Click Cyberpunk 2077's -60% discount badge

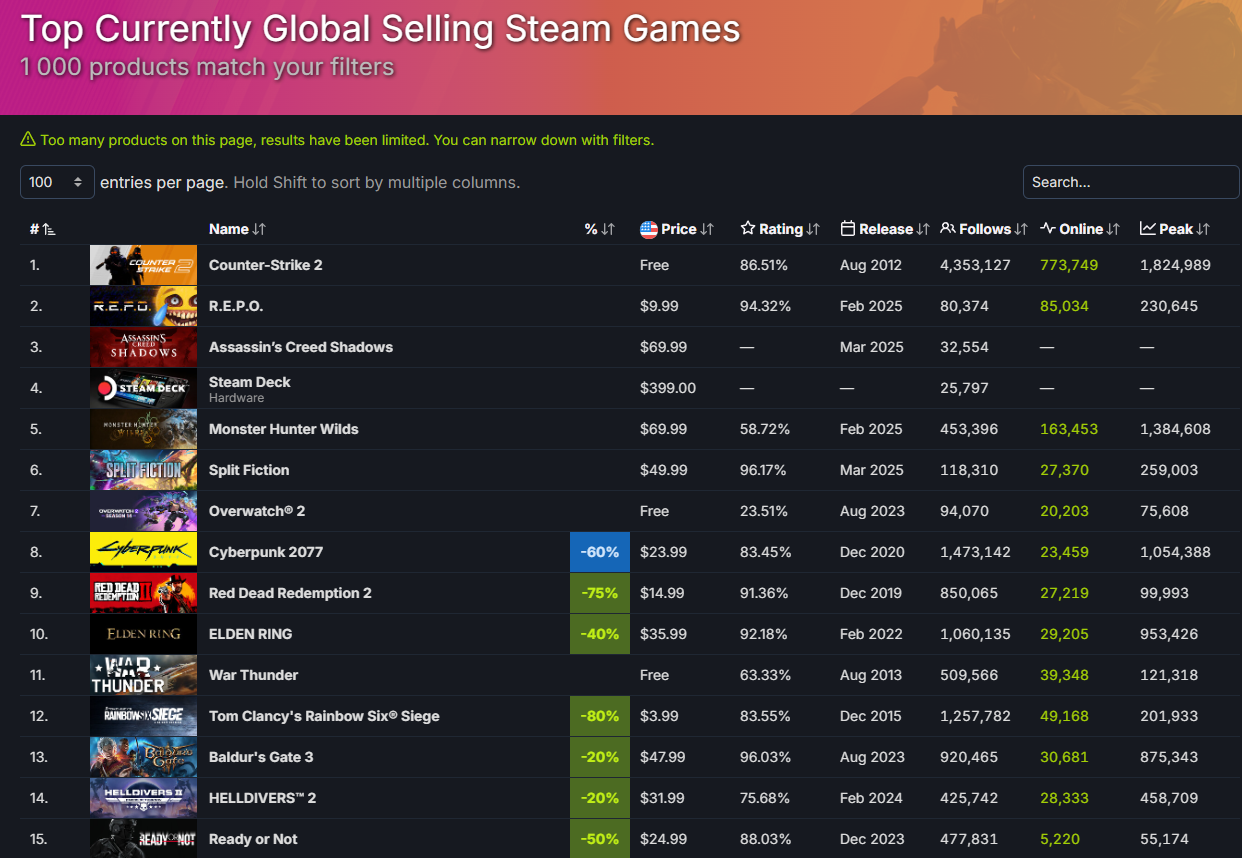pyautogui.click(x=600, y=552)
